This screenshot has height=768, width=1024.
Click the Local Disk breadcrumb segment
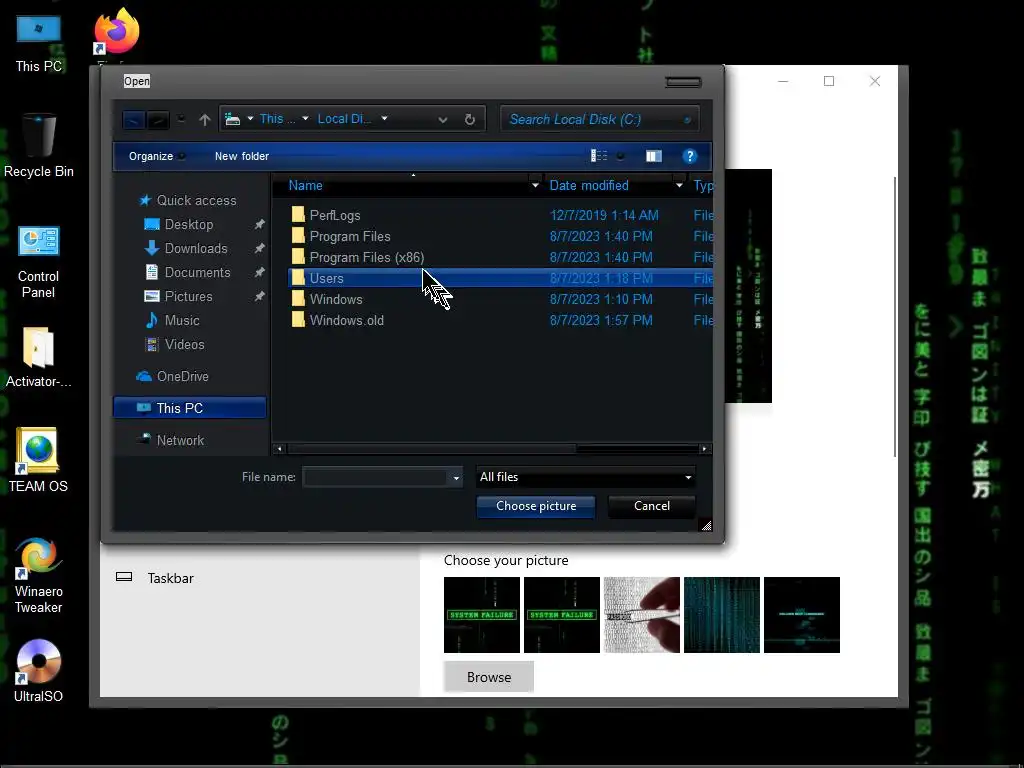(x=344, y=119)
